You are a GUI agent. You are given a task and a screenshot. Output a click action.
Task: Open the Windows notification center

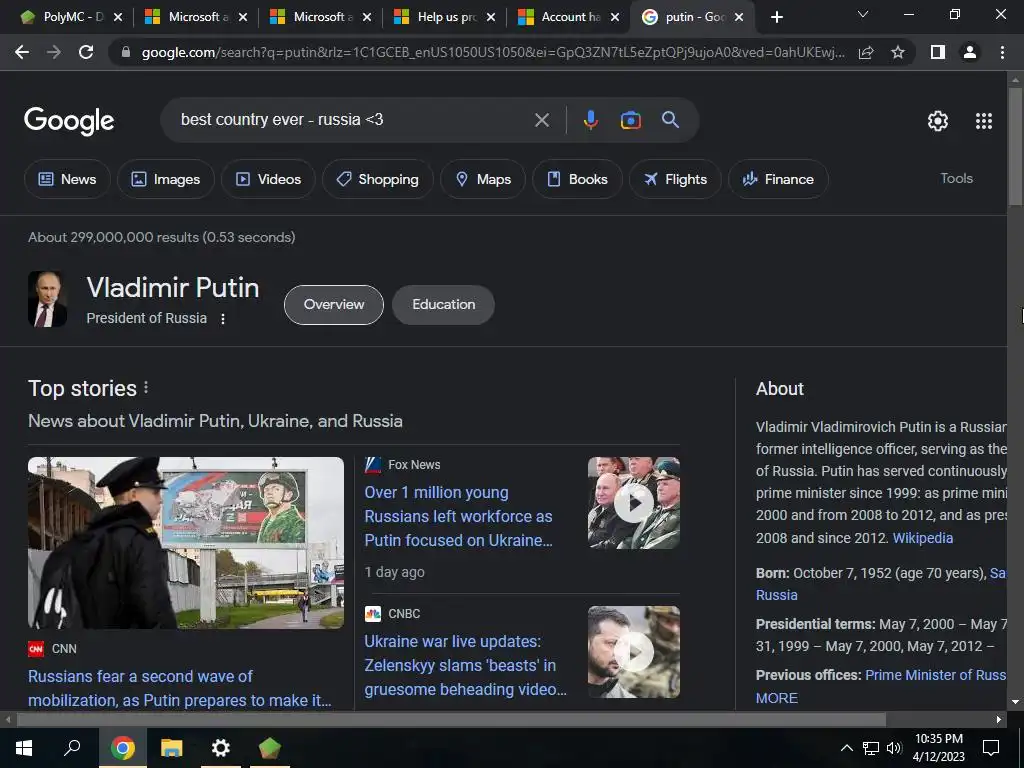[991, 748]
